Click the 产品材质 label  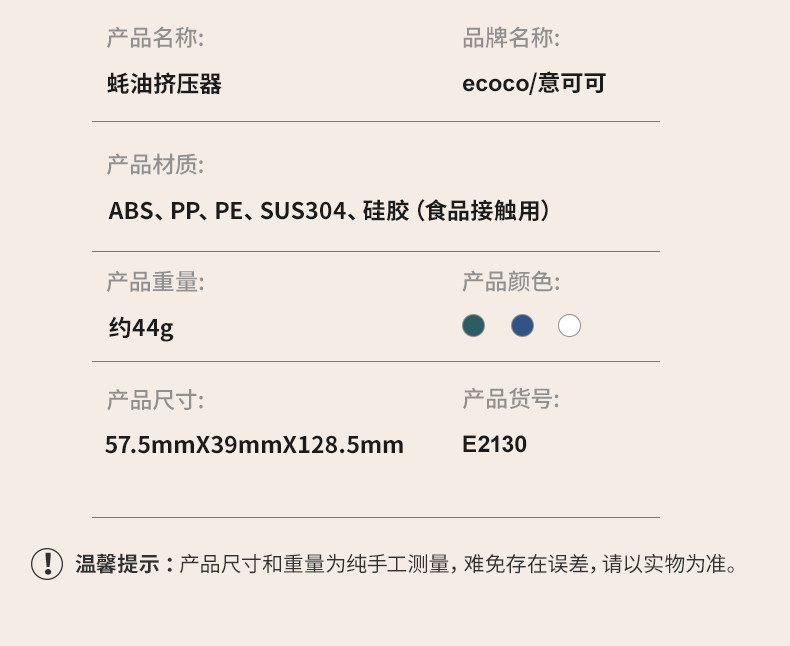click(x=155, y=165)
